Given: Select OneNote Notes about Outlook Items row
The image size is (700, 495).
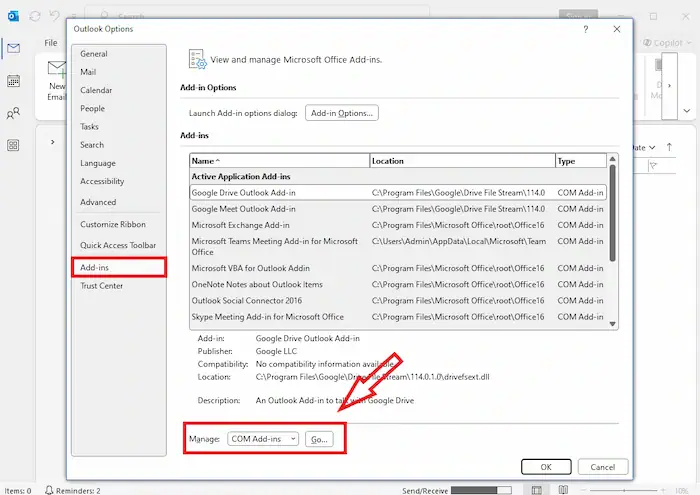Looking at the screenshot, I should point(398,284).
